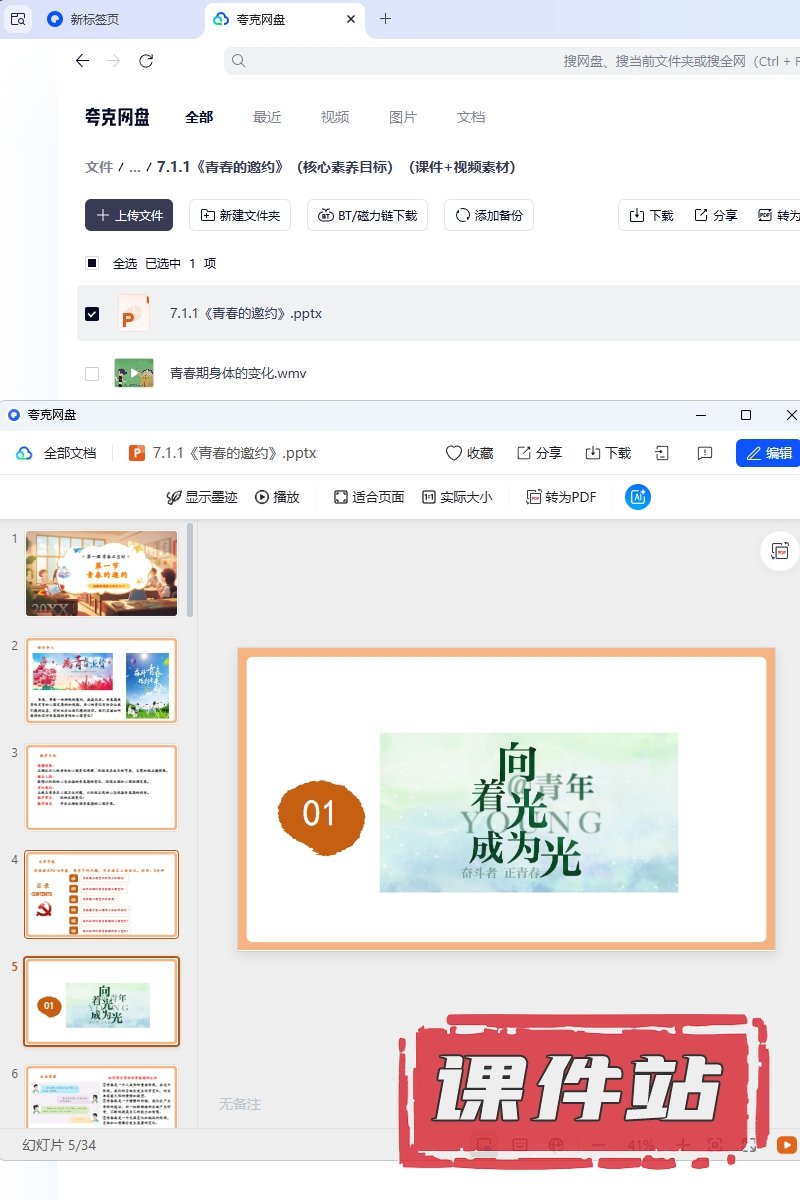Click the 收藏 heart icon

click(x=454, y=453)
